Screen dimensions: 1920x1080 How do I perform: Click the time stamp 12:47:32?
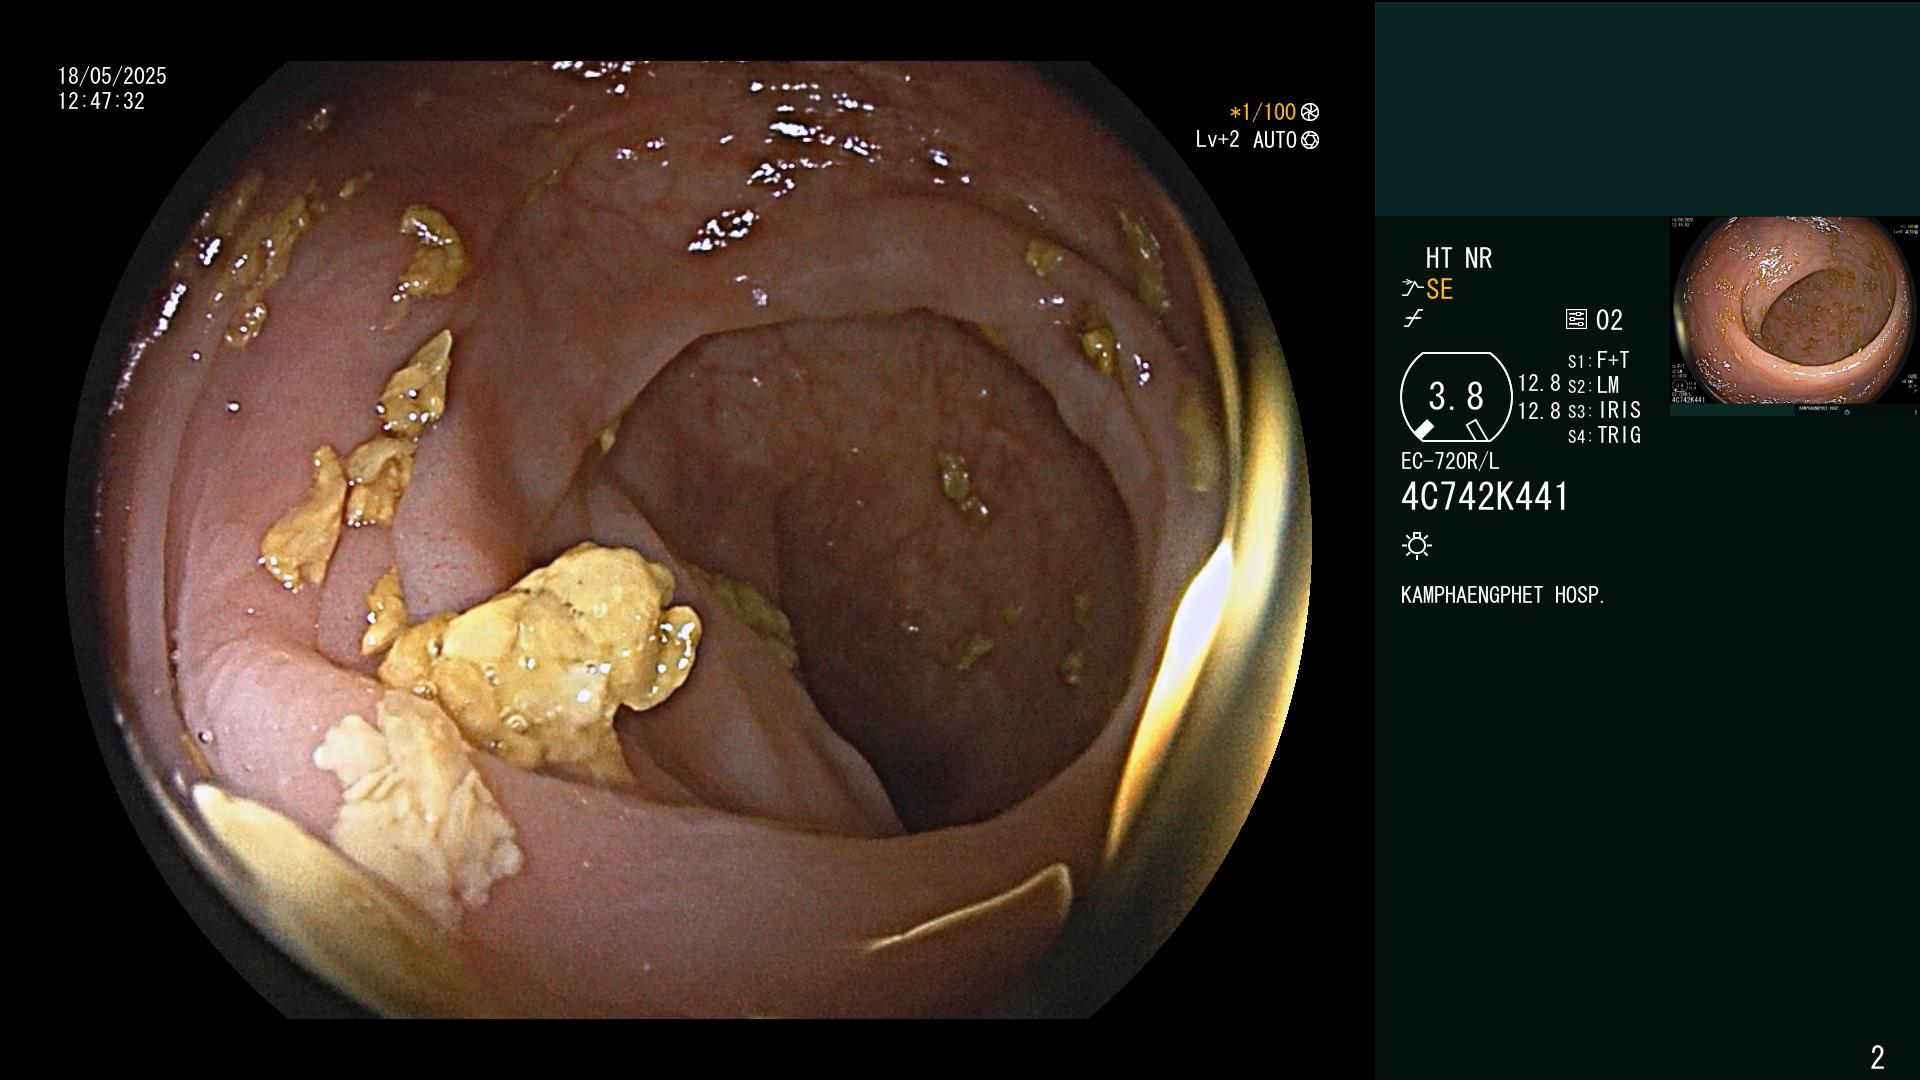point(101,101)
